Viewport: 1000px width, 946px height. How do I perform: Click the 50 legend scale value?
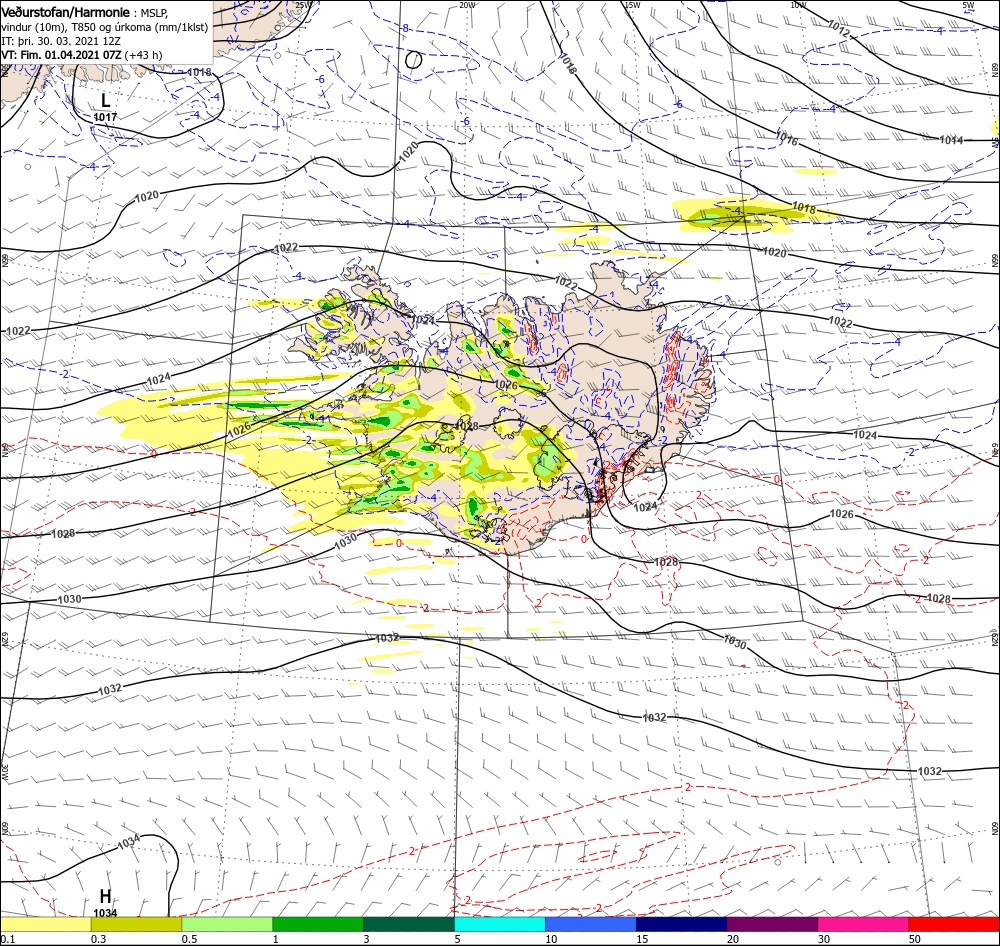(x=915, y=939)
